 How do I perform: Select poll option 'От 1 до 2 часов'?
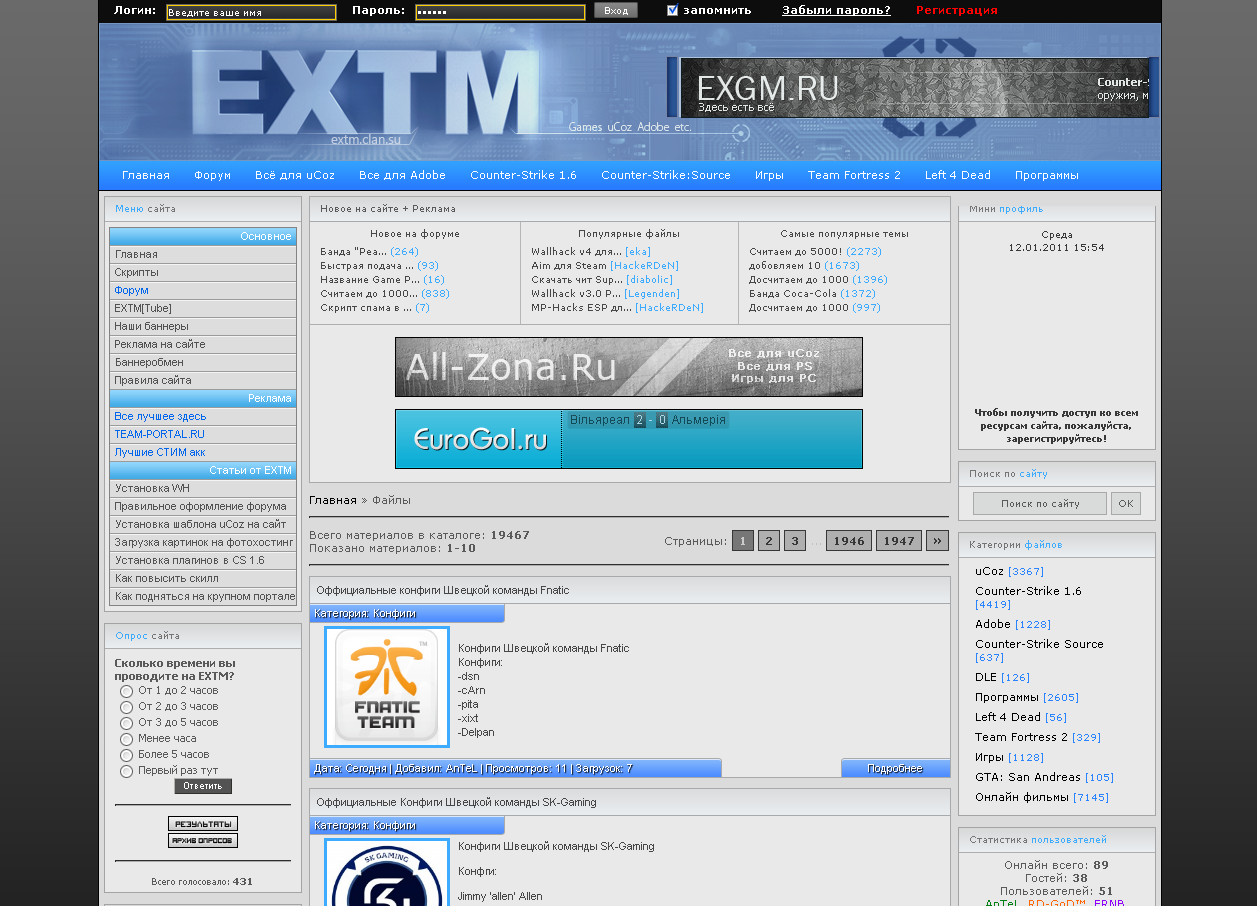coord(127,691)
